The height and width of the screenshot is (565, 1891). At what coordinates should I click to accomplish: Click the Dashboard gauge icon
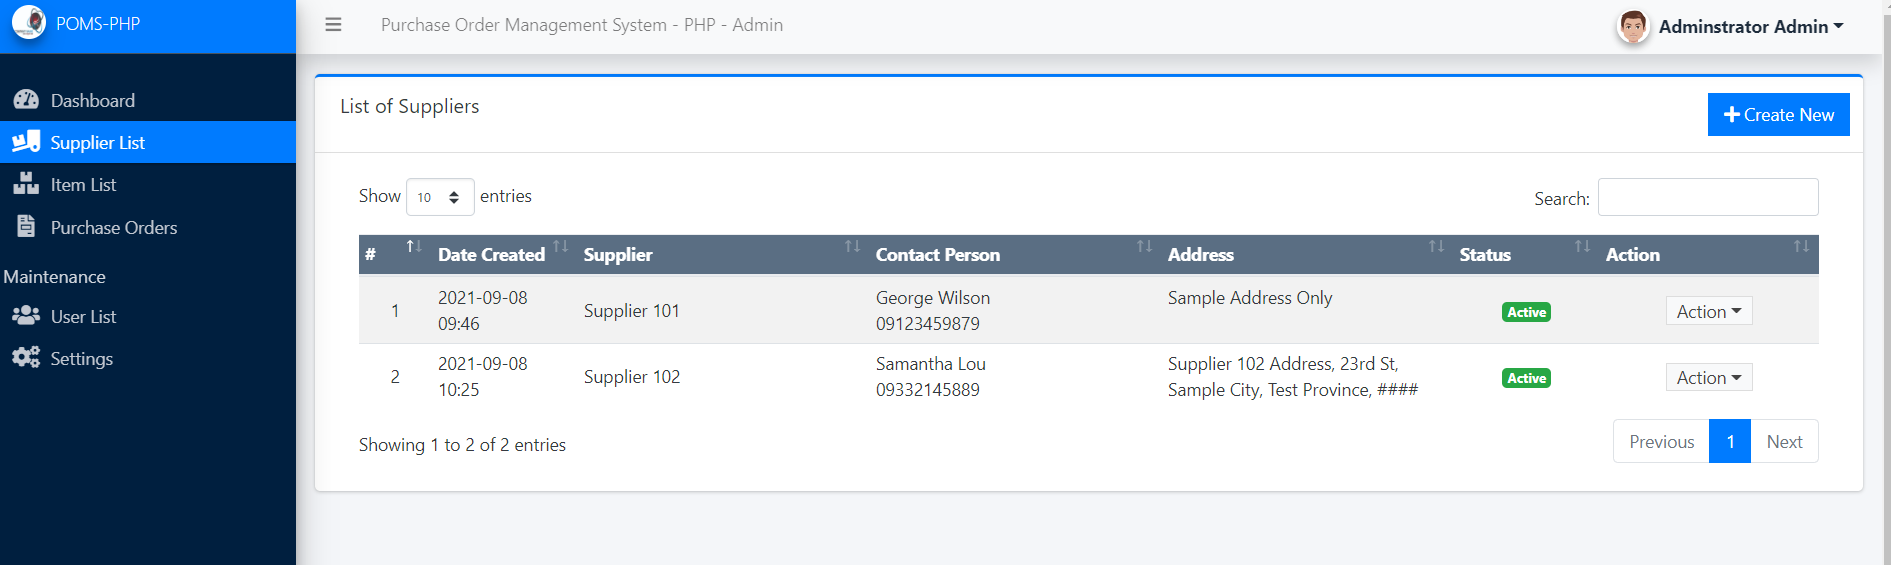[26, 100]
